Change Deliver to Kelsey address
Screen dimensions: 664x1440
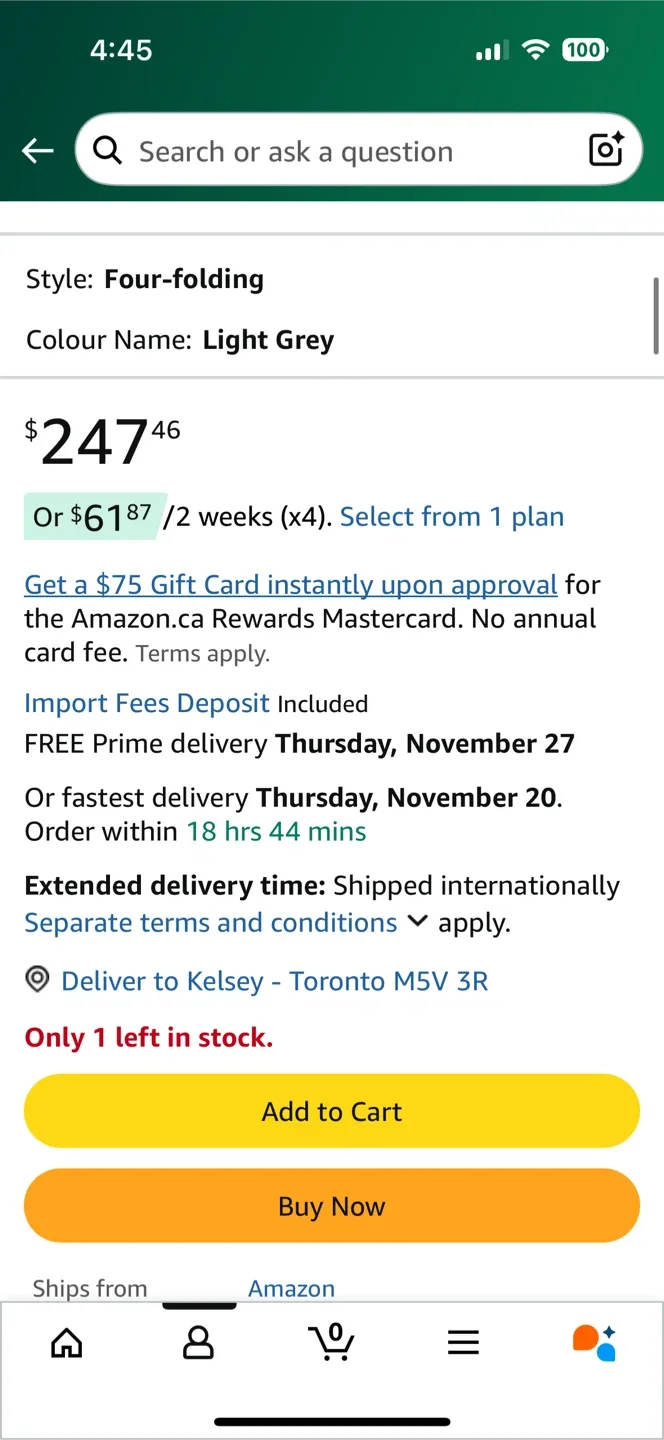point(275,981)
